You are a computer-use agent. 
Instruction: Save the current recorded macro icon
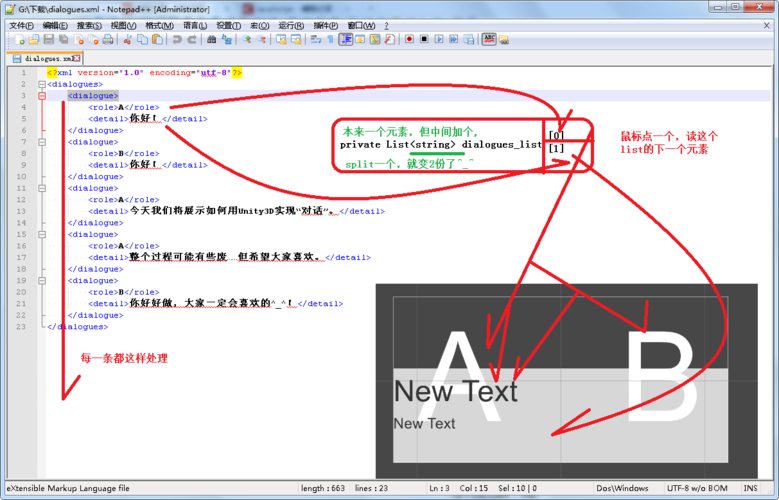(468, 39)
